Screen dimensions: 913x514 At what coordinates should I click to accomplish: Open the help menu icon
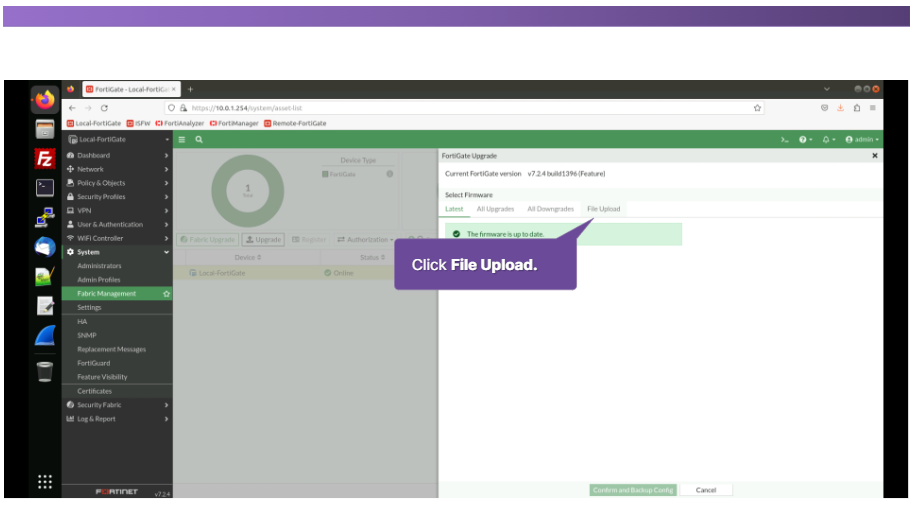(x=805, y=140)
